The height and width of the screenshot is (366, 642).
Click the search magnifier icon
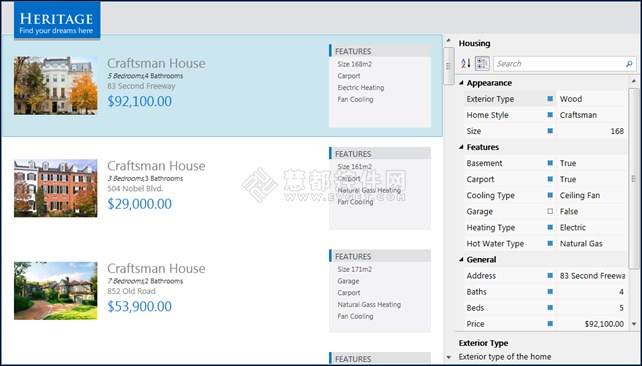pyautogui.click(x=629, y=63)
